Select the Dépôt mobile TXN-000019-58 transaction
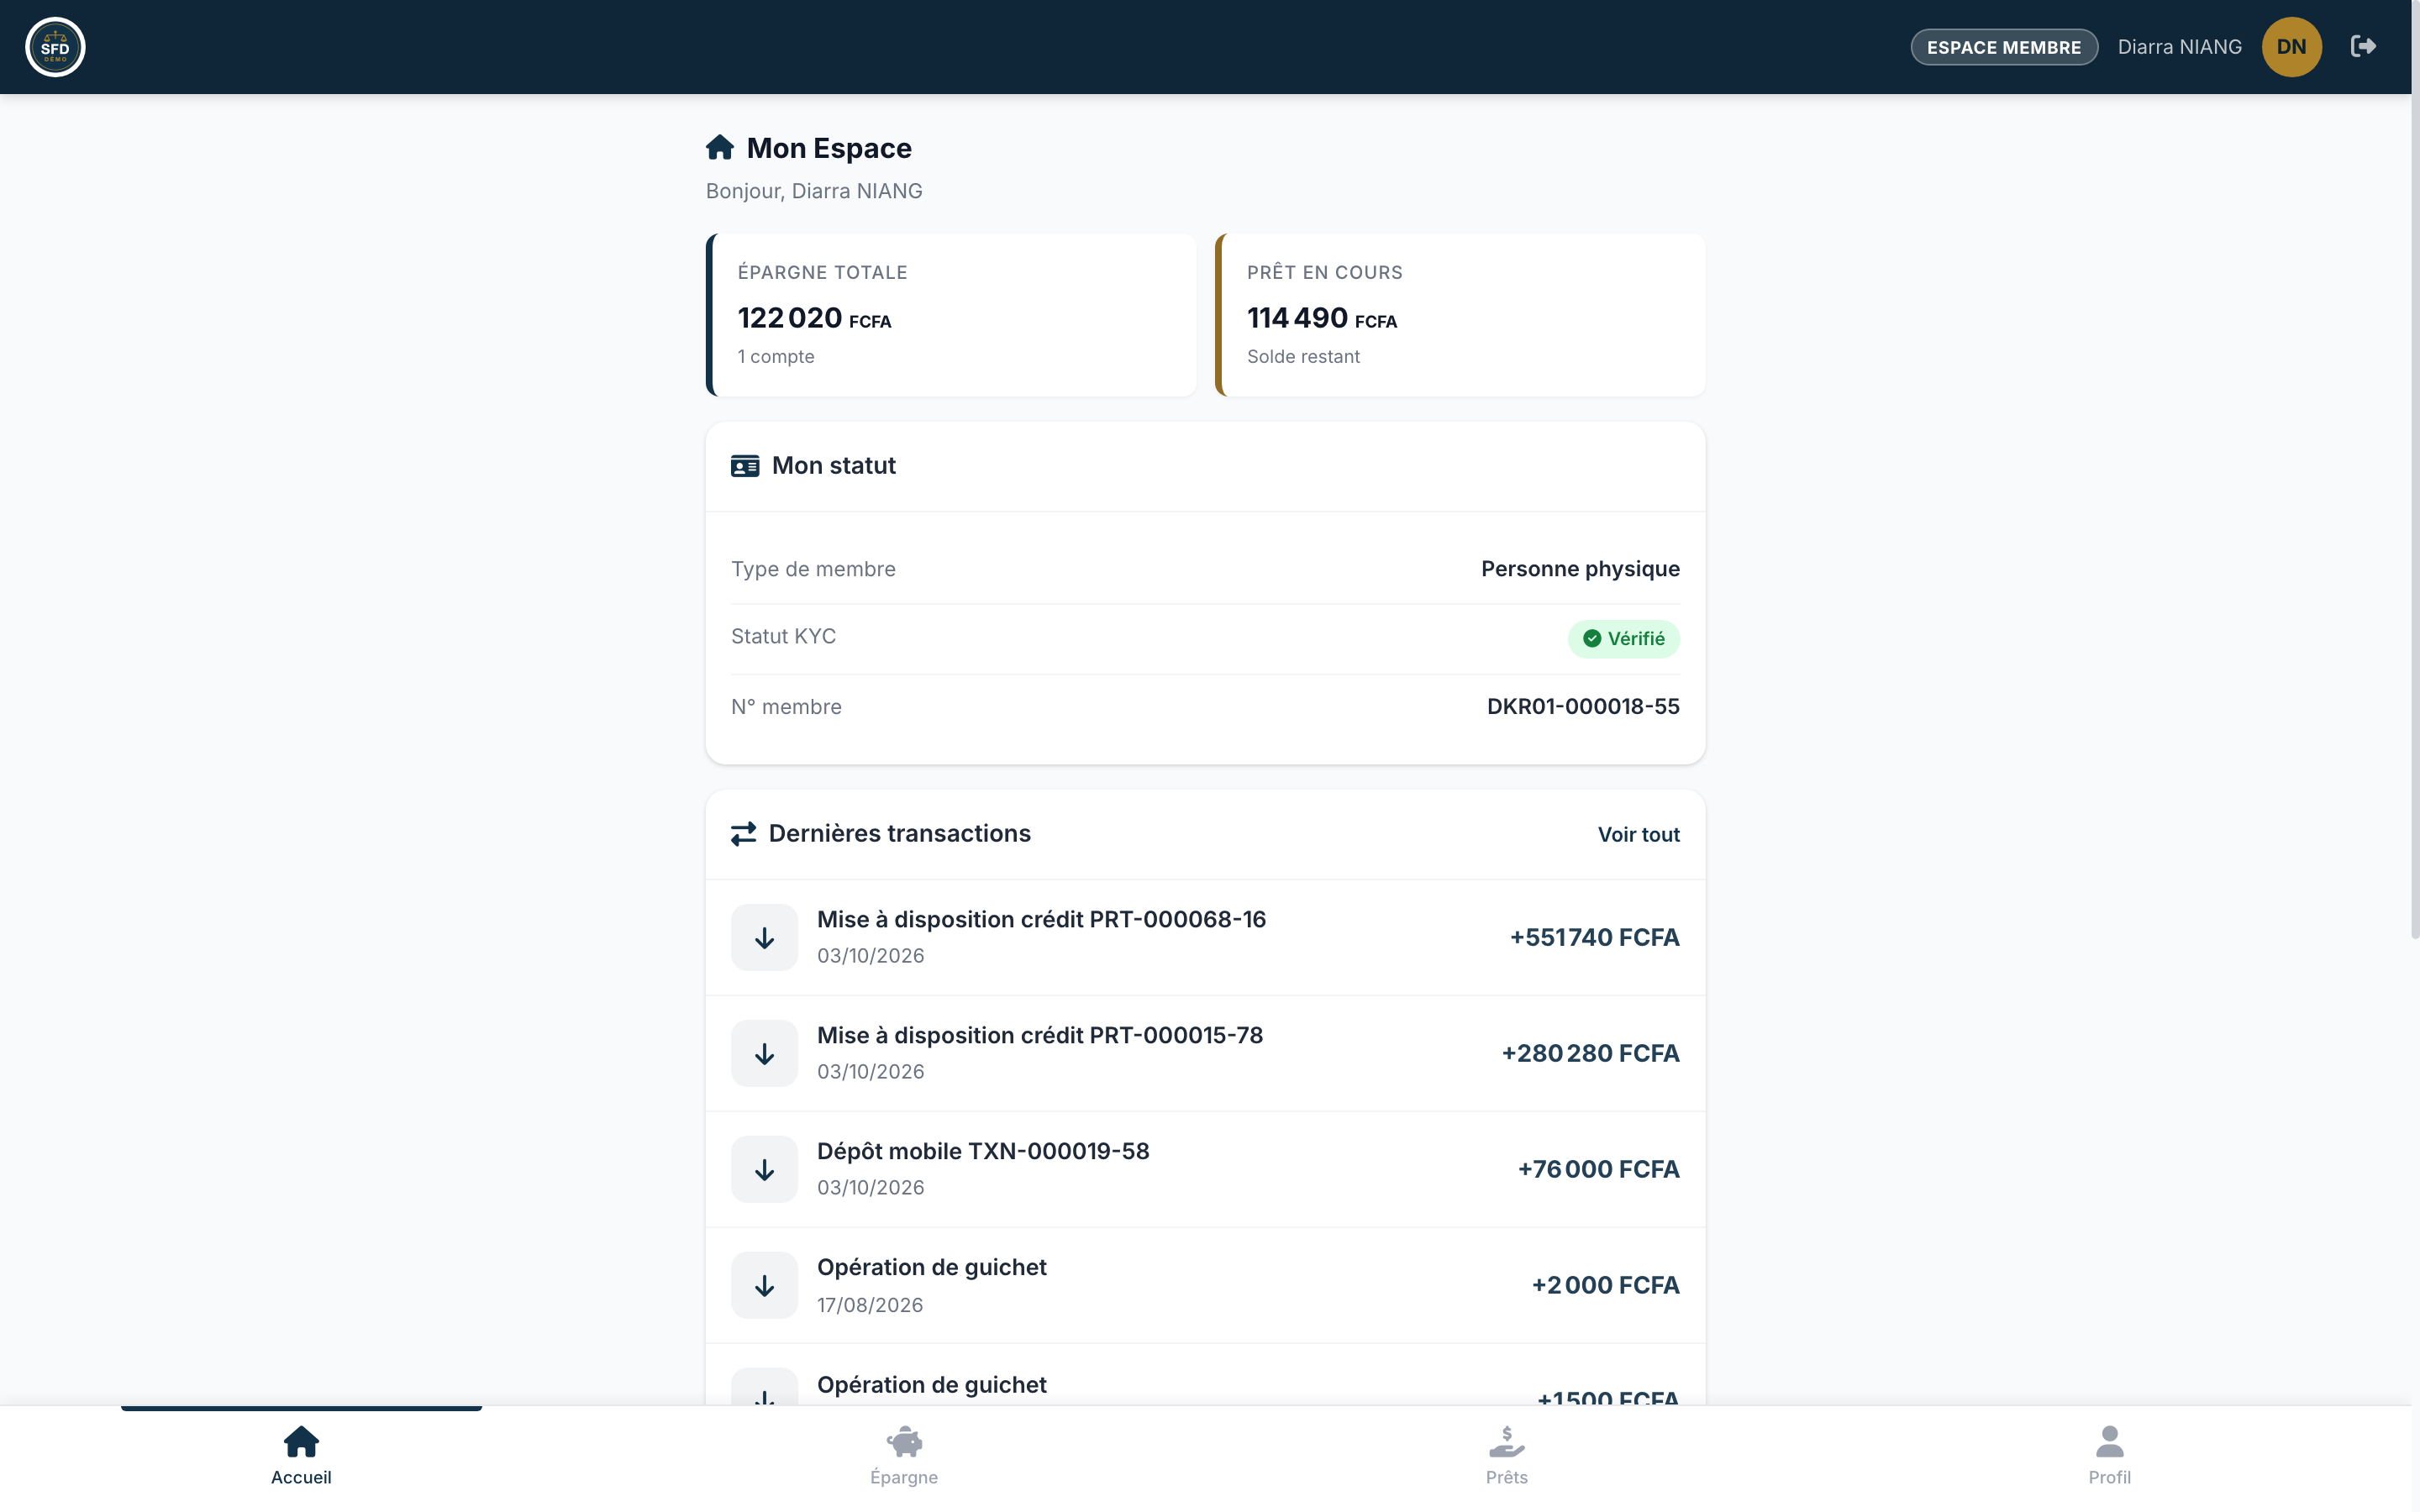Image resolution: width=2420 pixels, height=1512 pixels. point(1205,1170)
